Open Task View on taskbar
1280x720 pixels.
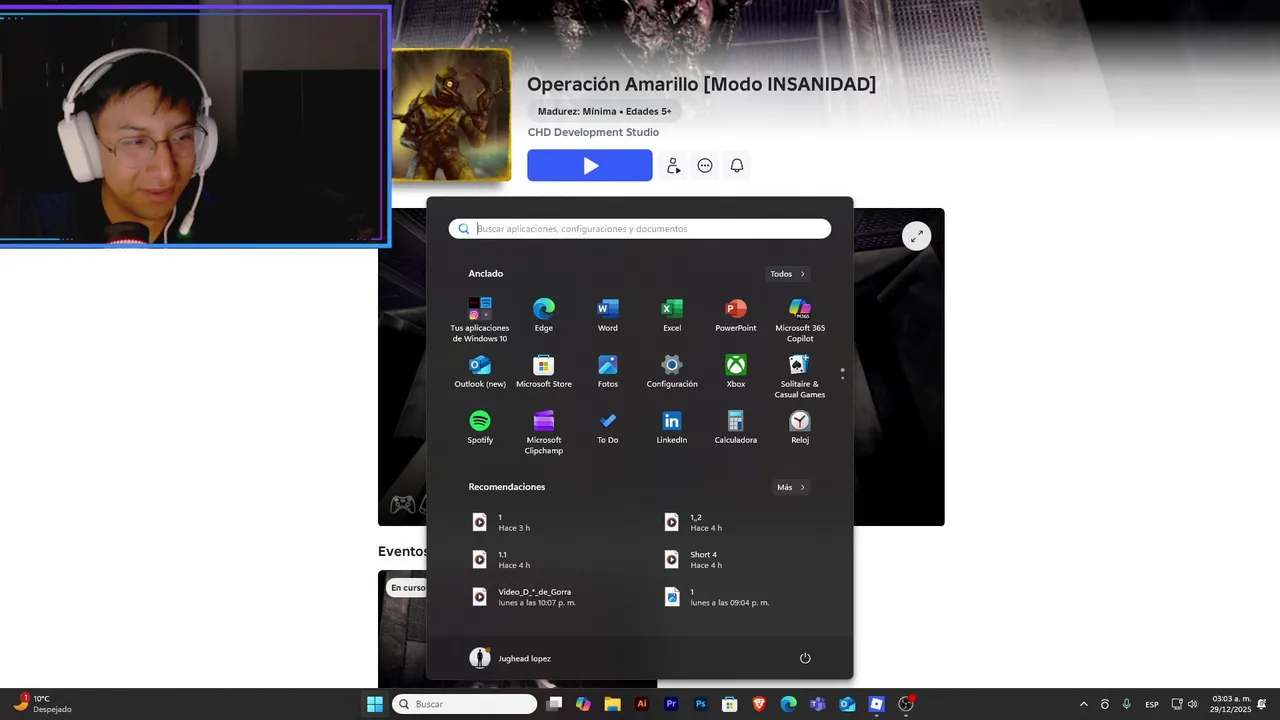click(x=554, y=704)
